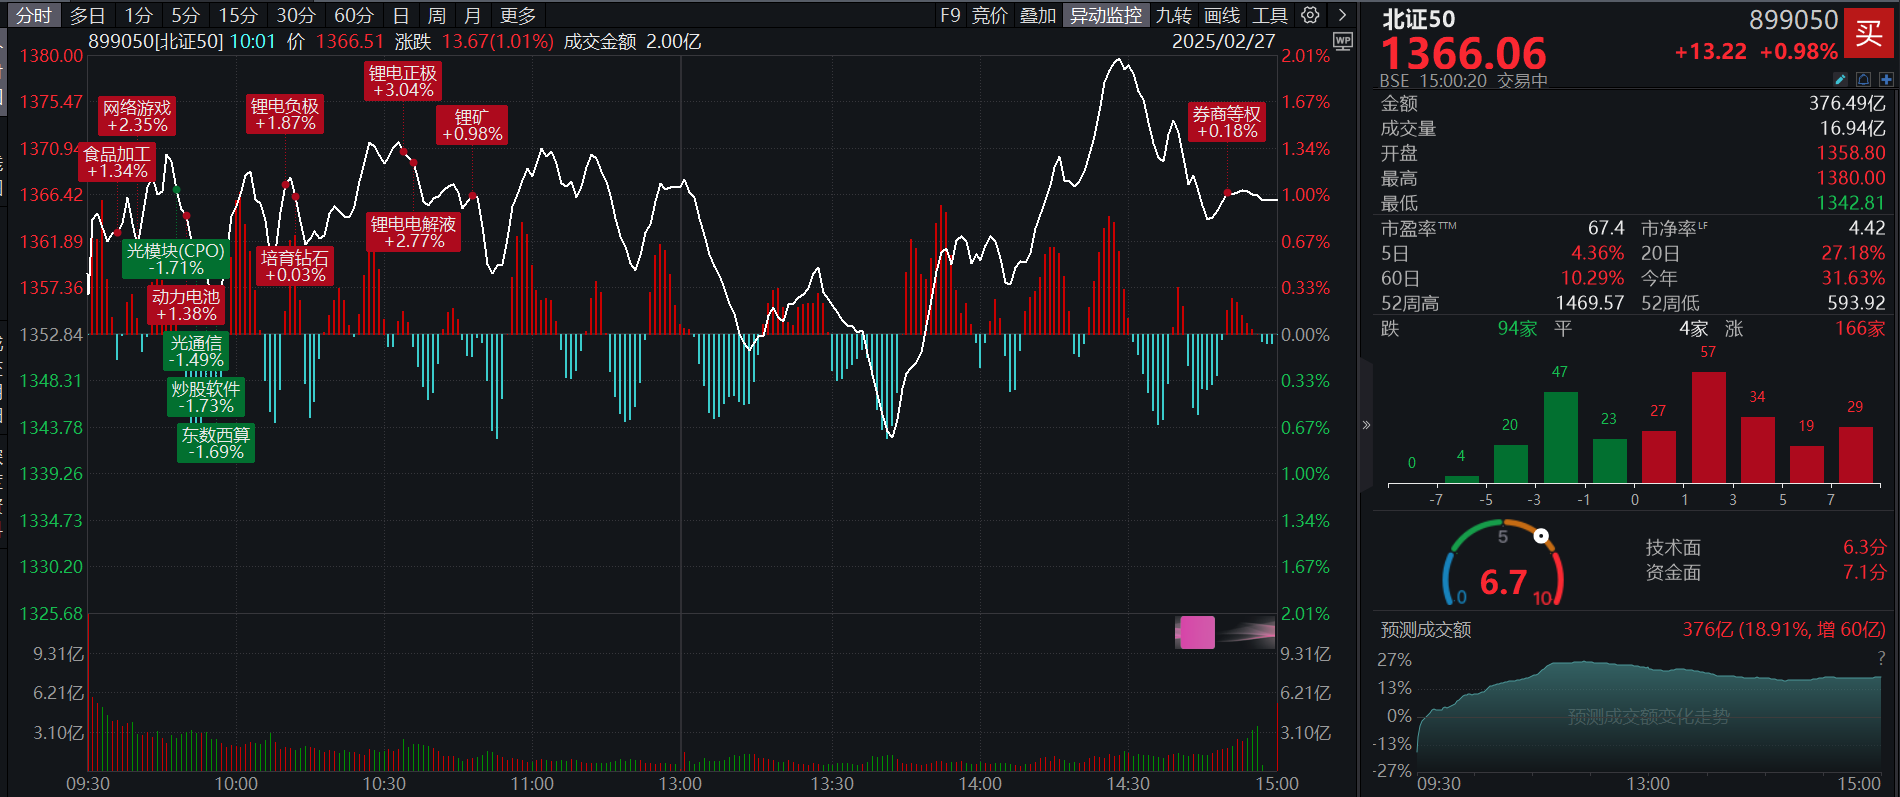The height and width of the screenshot is (797, 1900).
Task: Click 东数西算 -1.69% sector tag
Action: click(x=216, y=443)
